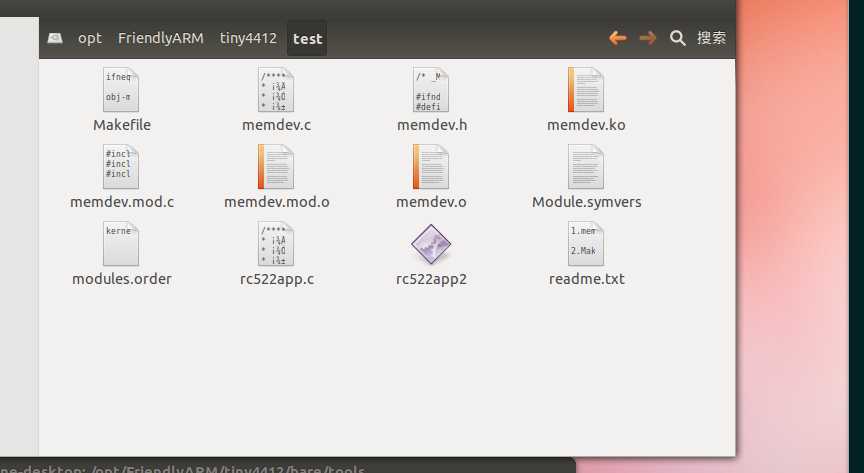Click the memdev.mod.o name label

[x=277, y=202]
